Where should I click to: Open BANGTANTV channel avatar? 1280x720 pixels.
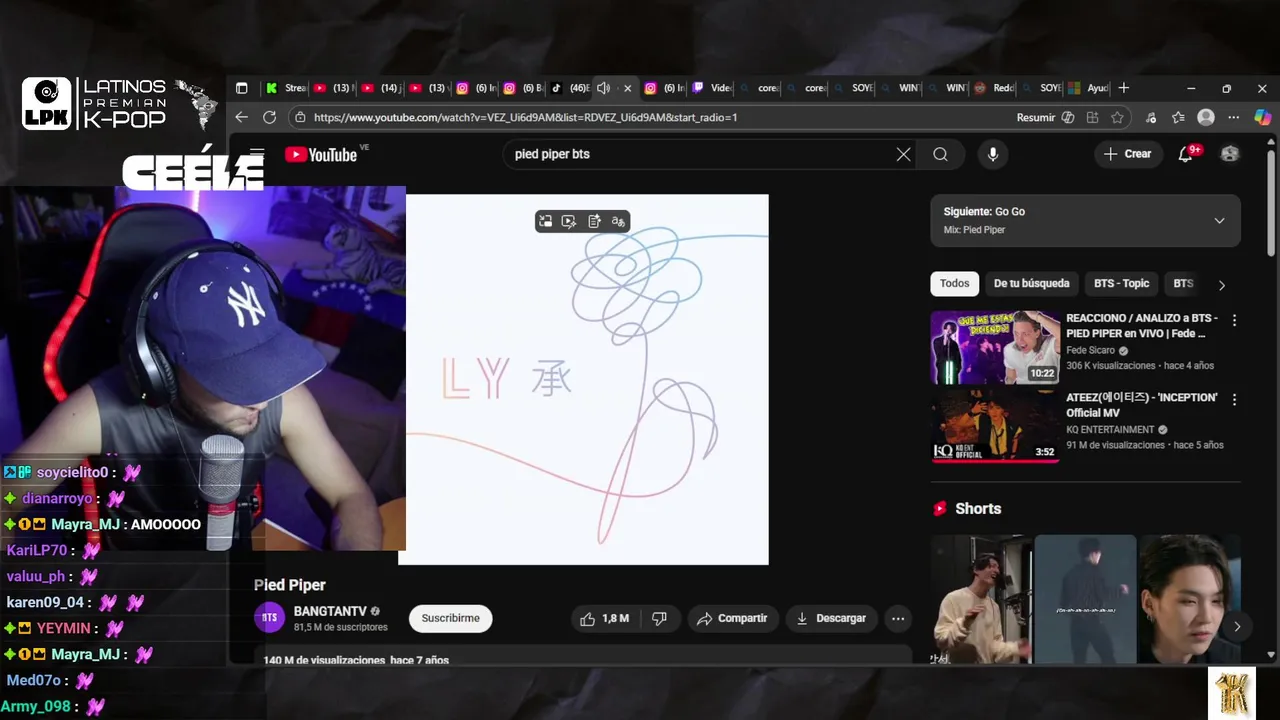270,618
